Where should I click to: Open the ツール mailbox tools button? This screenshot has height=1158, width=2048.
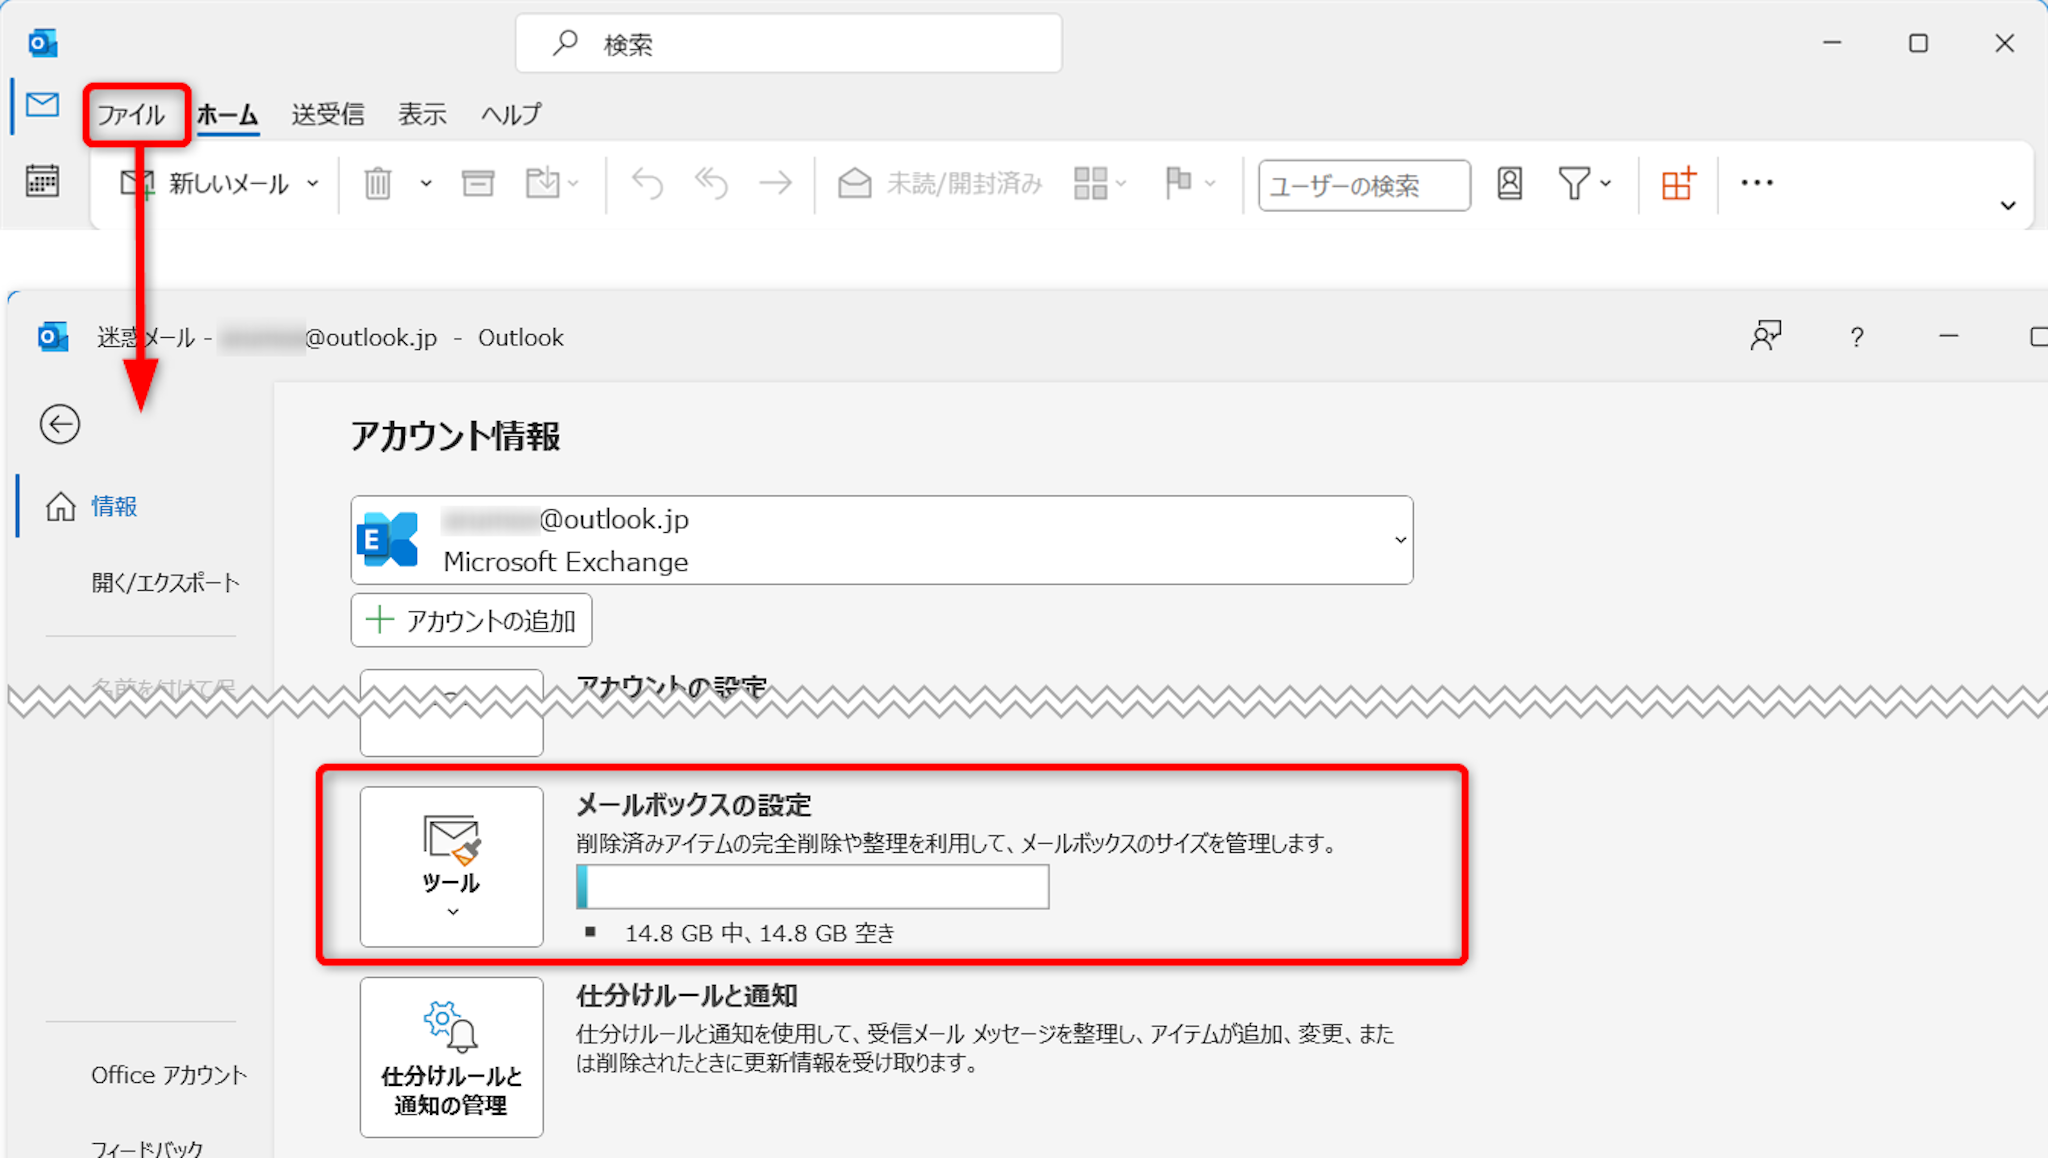[451, 866]
